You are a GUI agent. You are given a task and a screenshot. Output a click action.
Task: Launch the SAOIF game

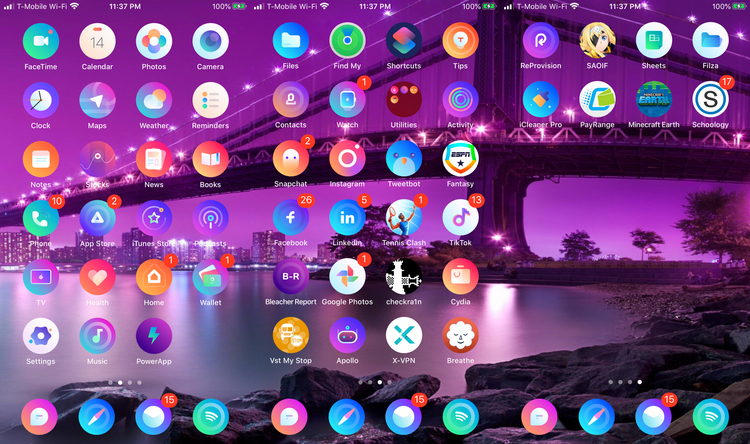click(x=597, y=41)
